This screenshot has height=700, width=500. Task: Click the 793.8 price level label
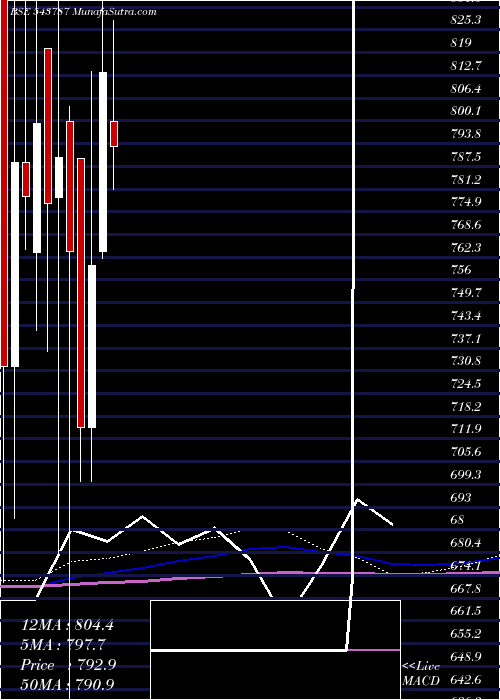pos(466,133)
